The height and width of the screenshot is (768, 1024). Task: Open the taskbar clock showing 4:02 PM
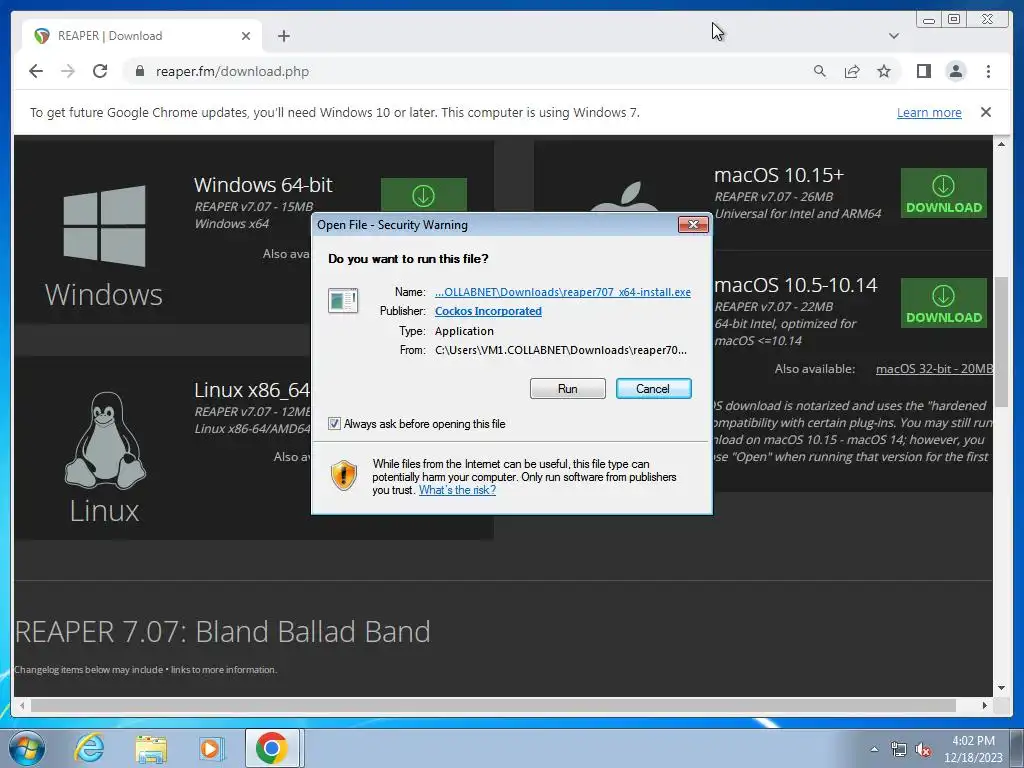973,749
